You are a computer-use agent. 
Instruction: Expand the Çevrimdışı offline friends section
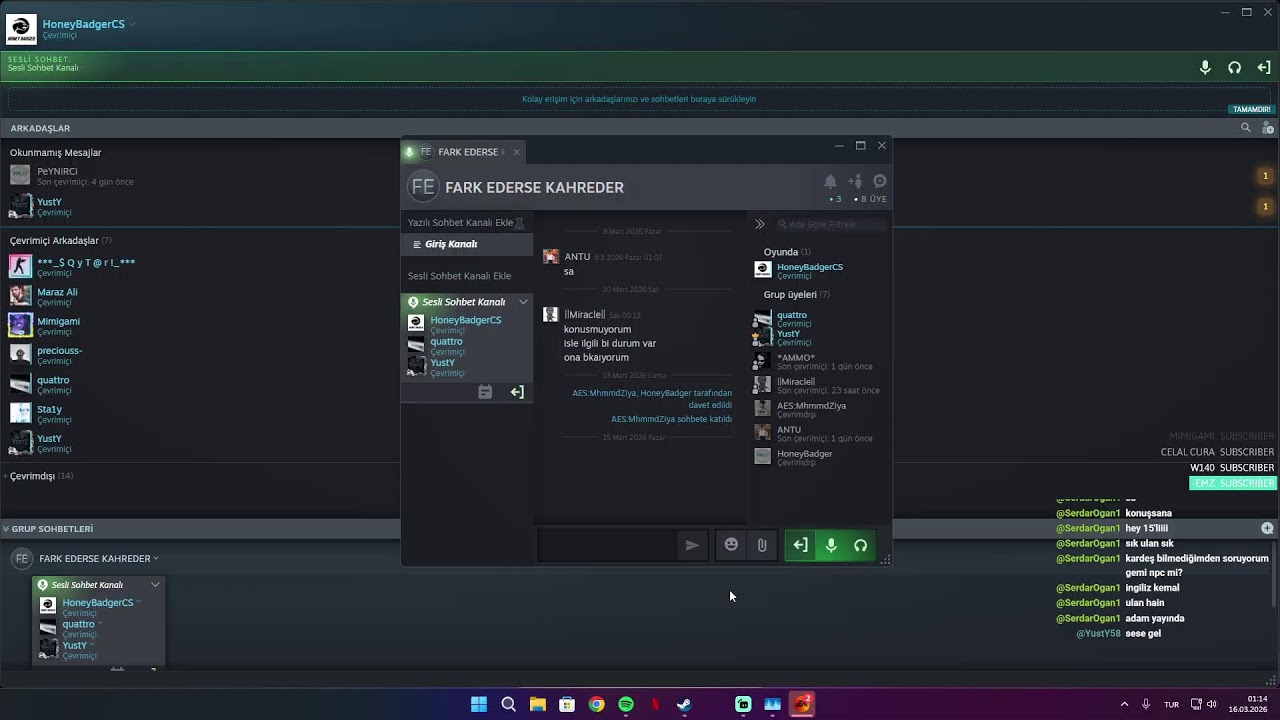[38, 476]
